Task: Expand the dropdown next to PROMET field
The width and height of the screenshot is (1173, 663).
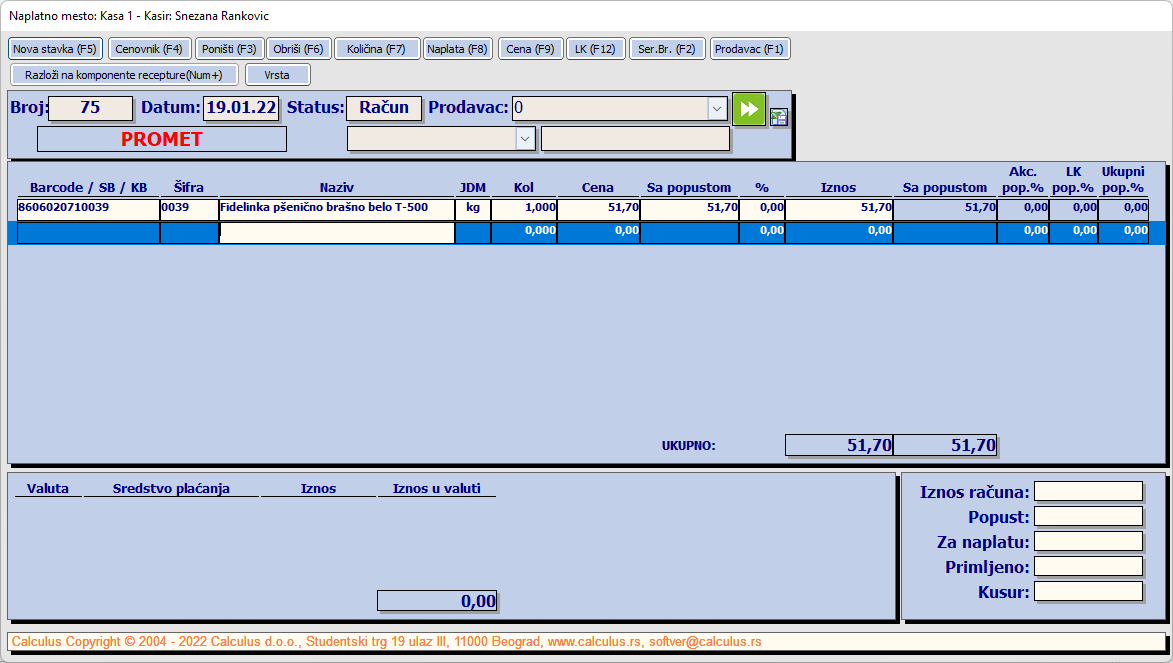Action: coord(525,139)
